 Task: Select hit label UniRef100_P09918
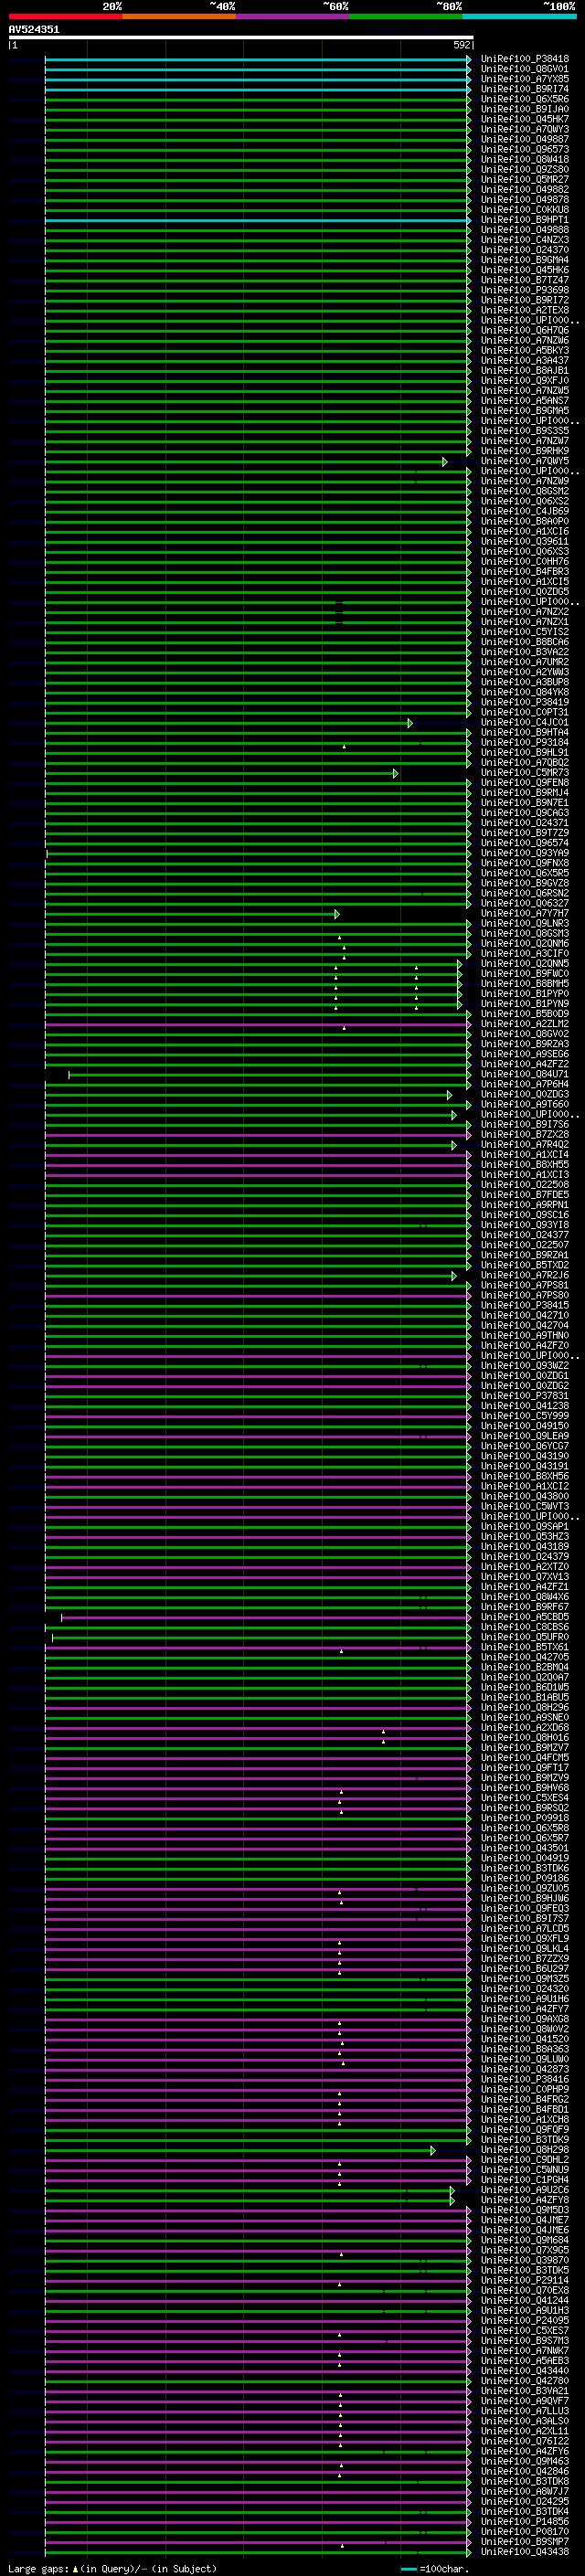coord(525,1818)
